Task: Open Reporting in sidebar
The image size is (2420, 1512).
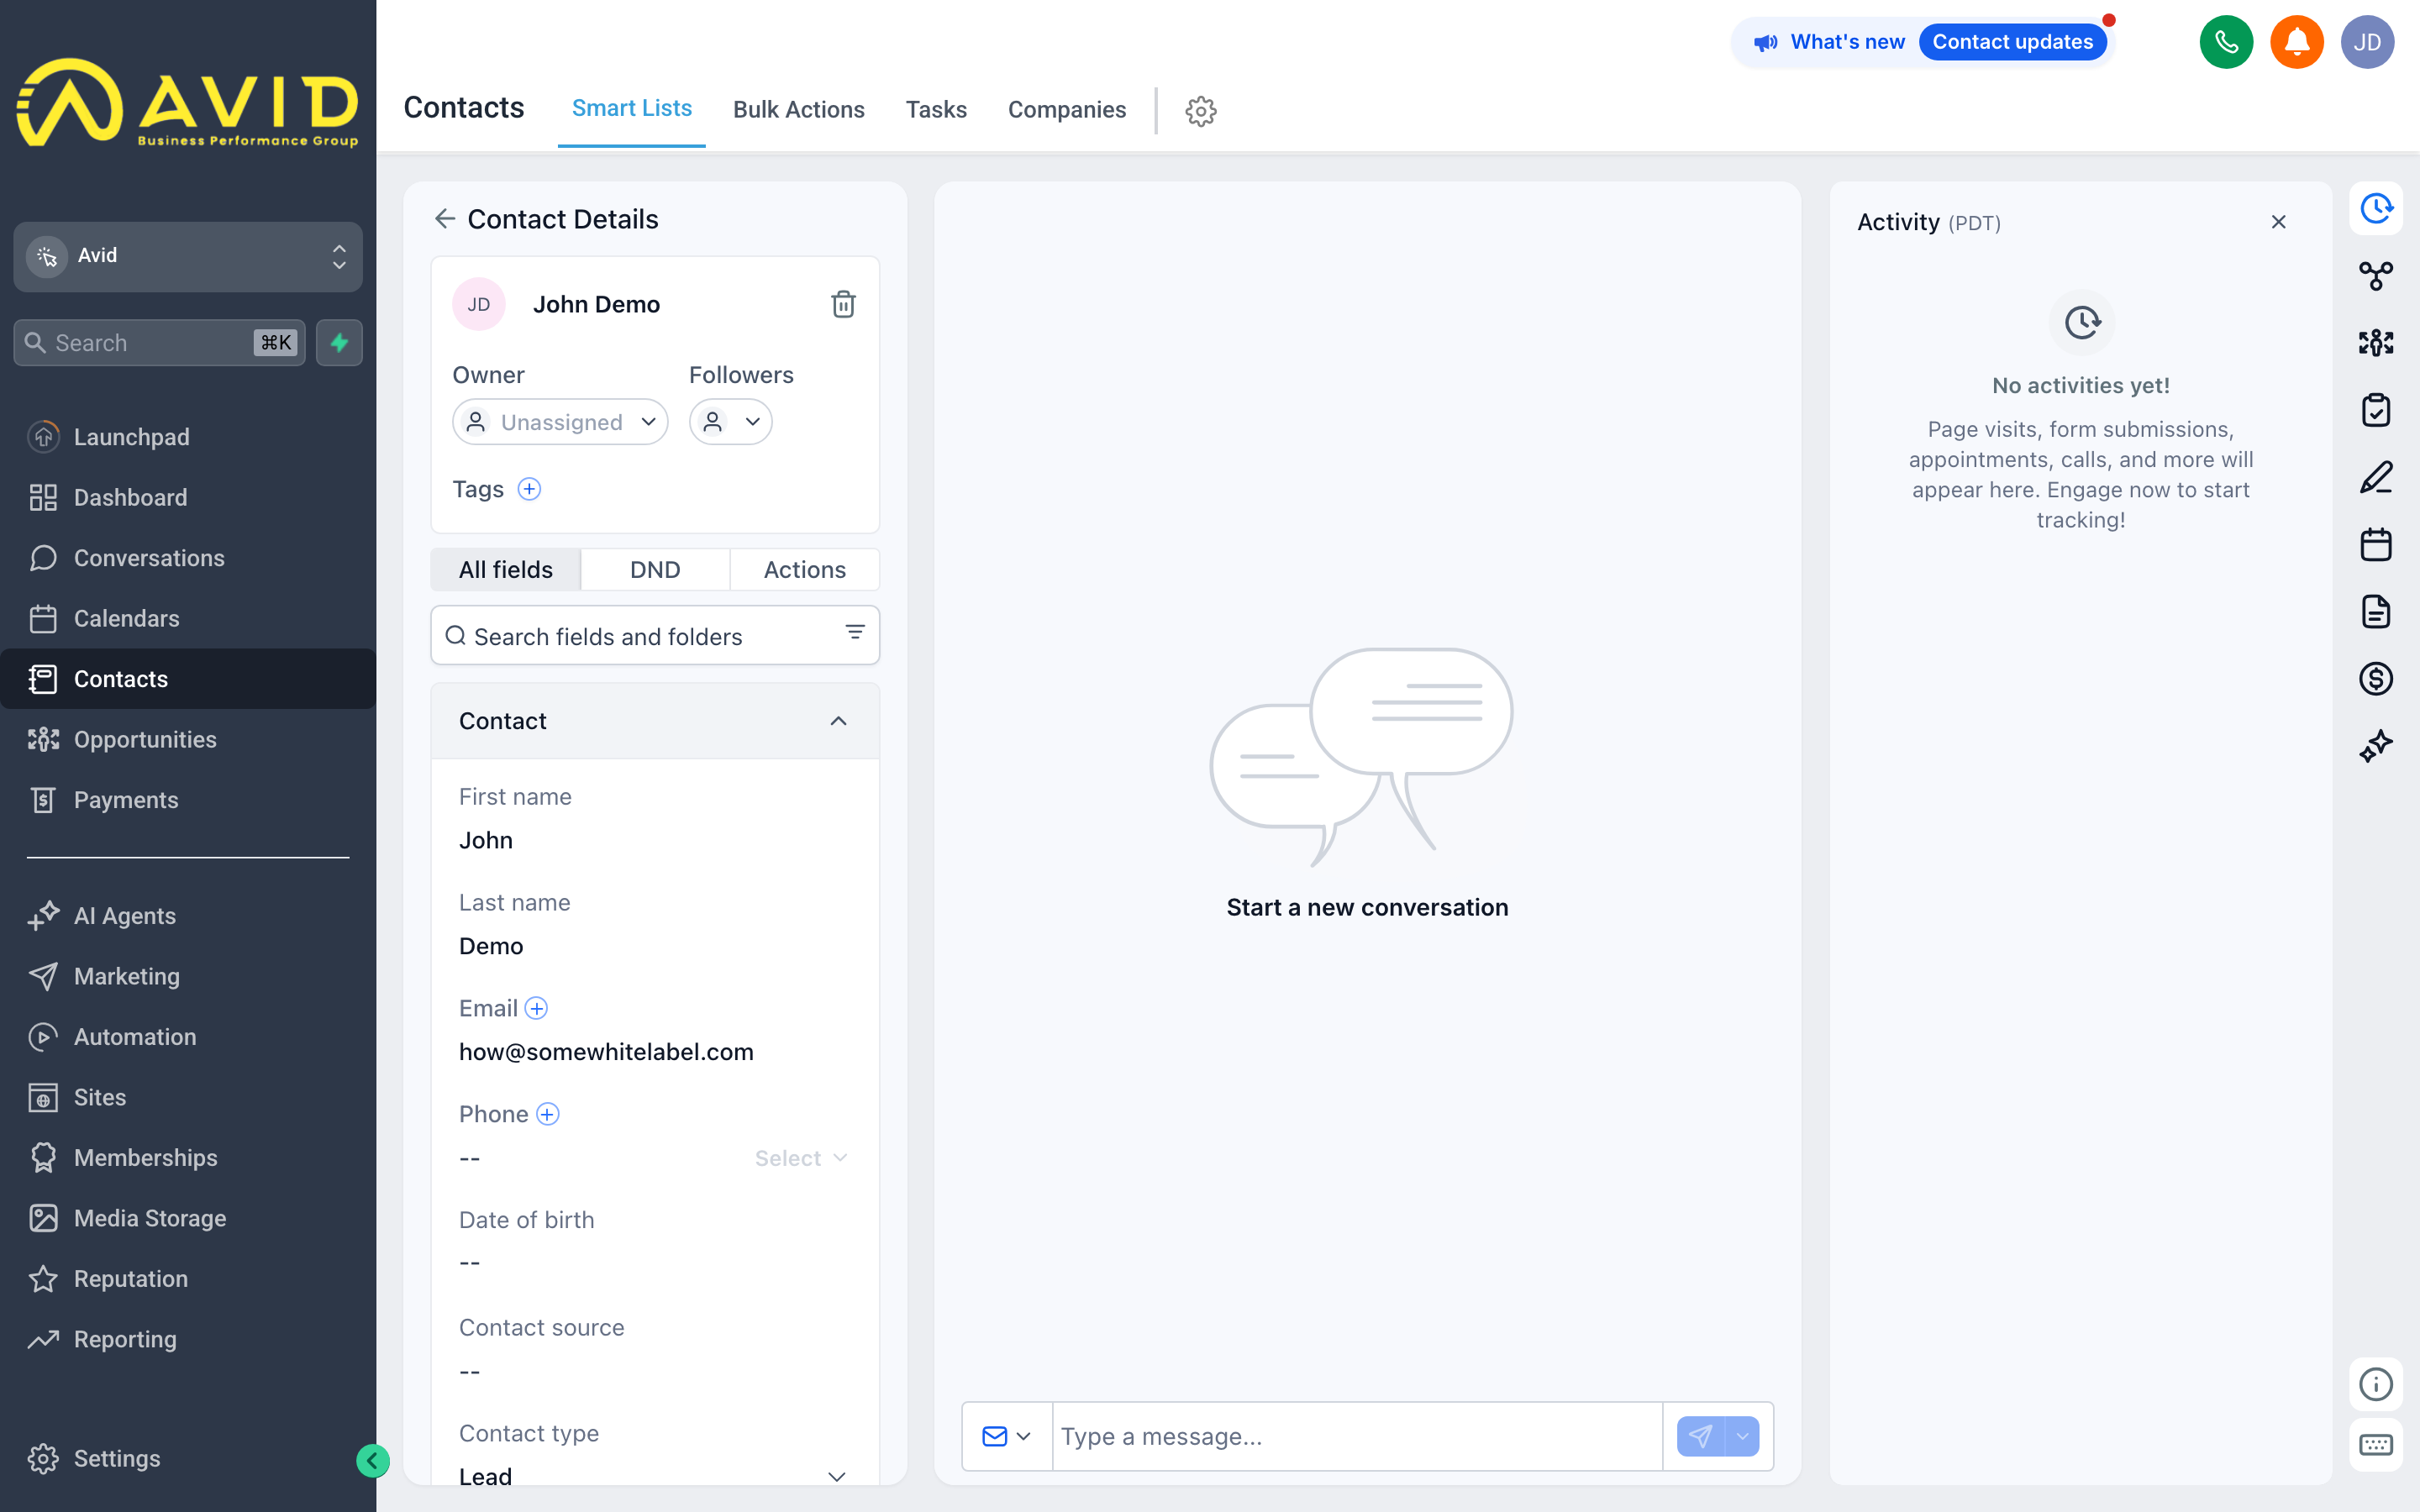Action: pos(188,1339)
